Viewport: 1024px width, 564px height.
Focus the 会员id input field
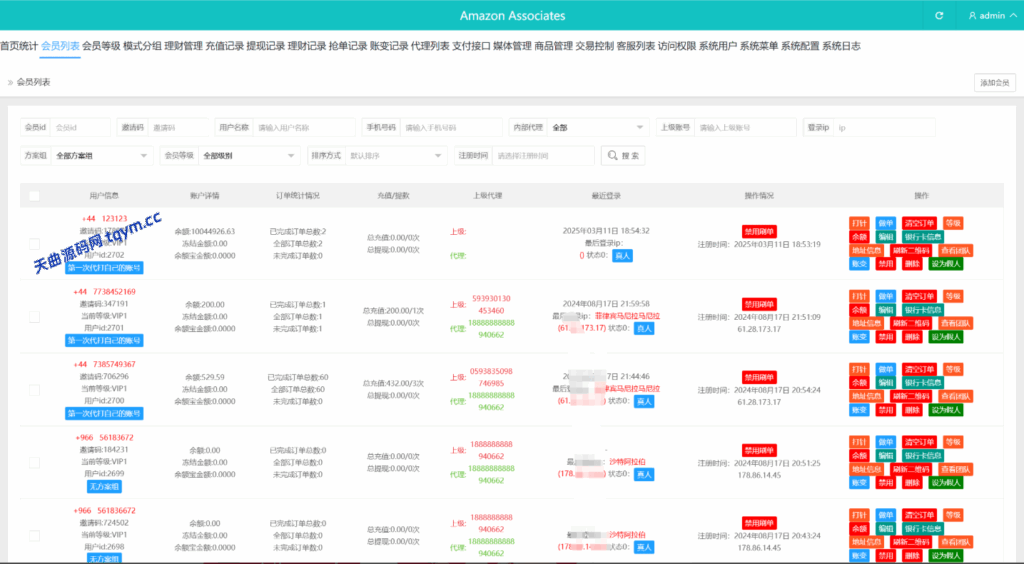coord(80,127)
